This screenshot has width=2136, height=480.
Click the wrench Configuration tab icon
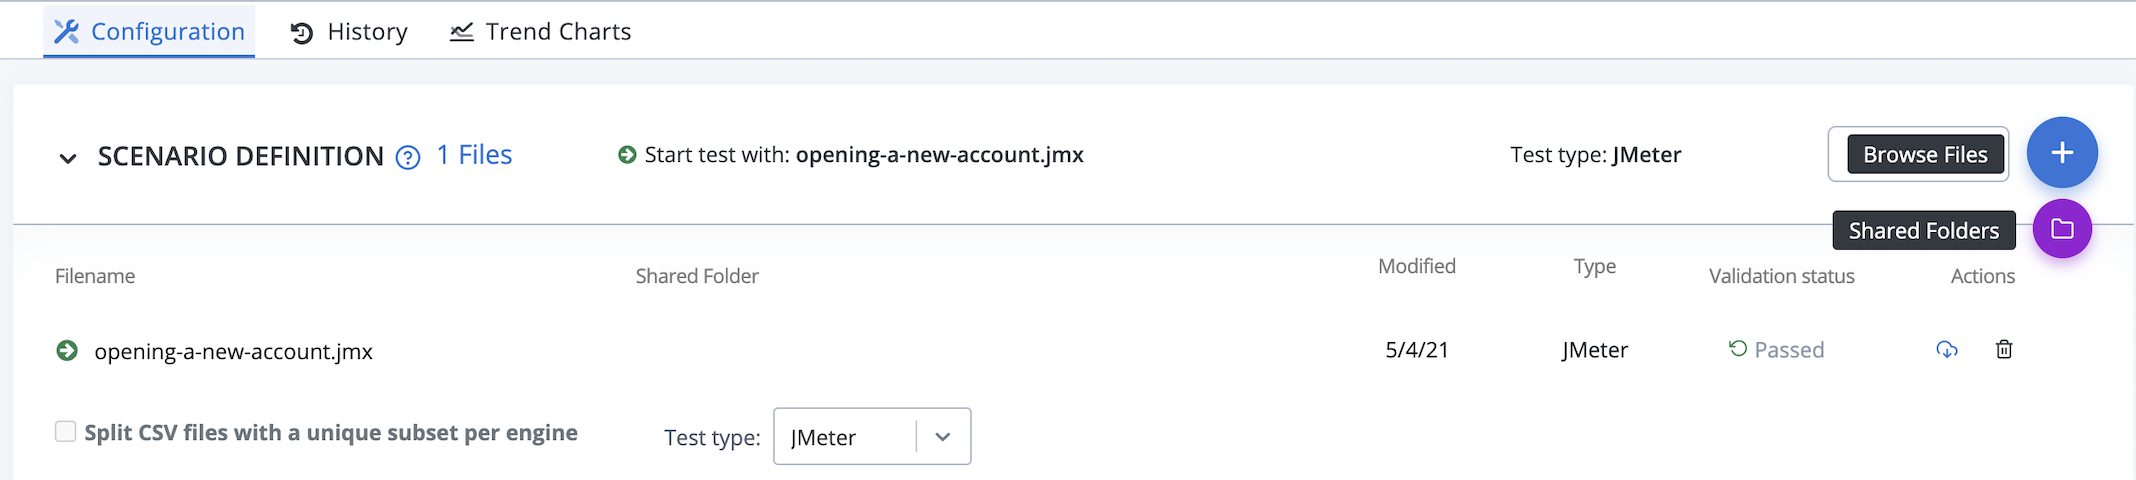point(66,32)
